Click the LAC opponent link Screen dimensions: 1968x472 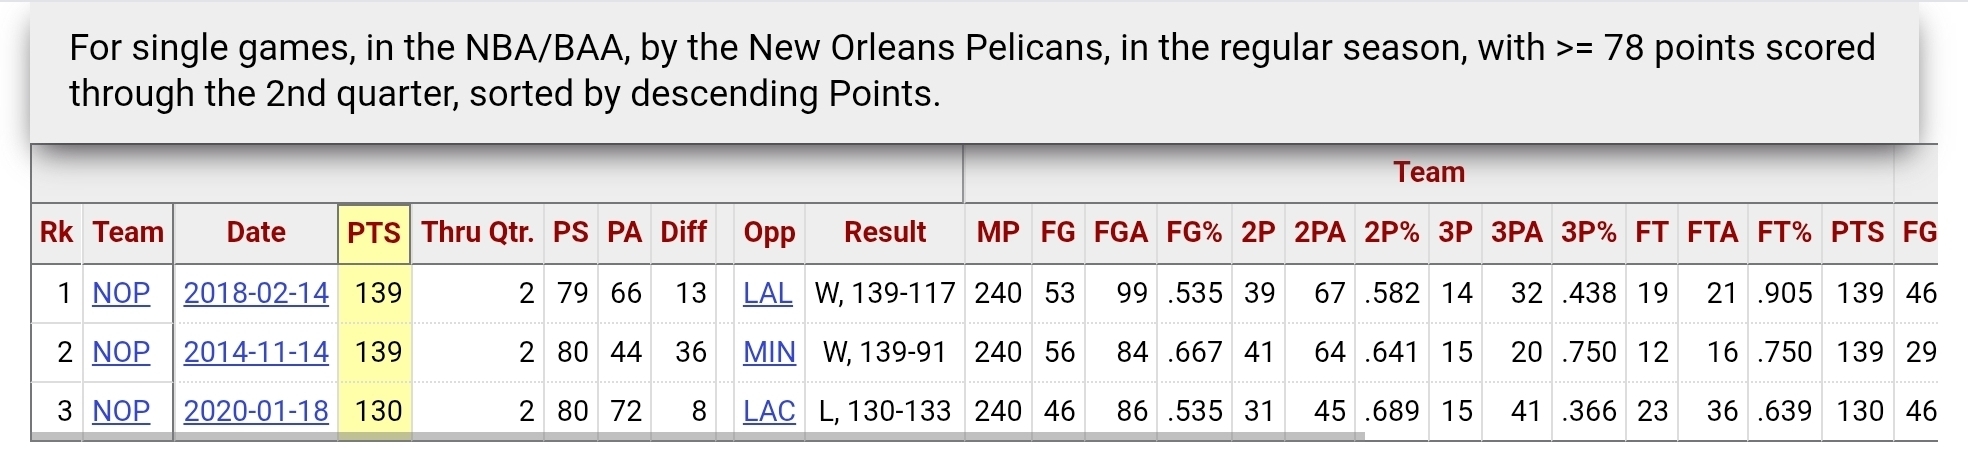point(769,411)
